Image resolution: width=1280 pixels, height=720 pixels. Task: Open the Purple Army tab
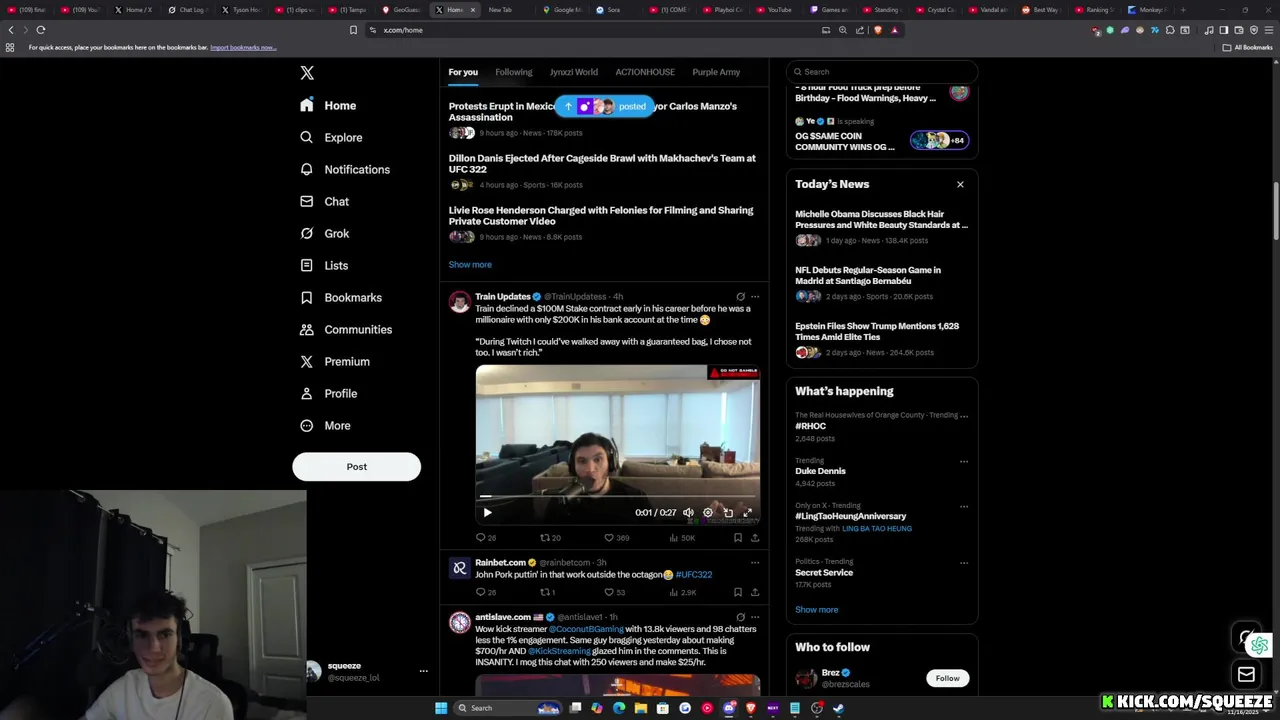point(716,72)
